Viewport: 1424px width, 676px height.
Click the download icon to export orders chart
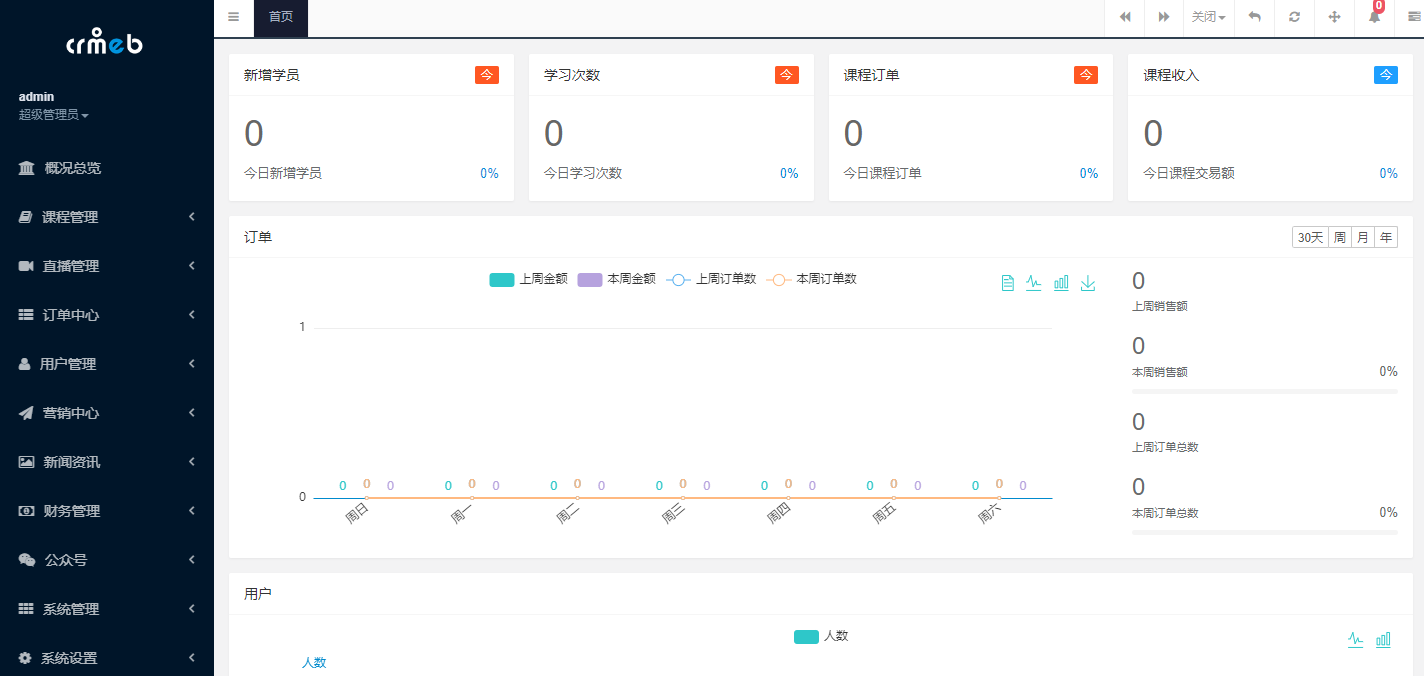[x=1088, y=282]
